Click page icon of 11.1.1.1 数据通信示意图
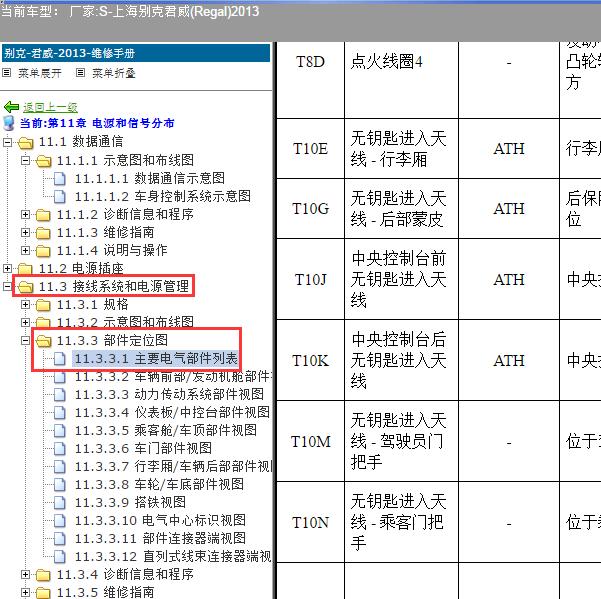The height and width of the screenshot is (599, 601). point(59,179)
